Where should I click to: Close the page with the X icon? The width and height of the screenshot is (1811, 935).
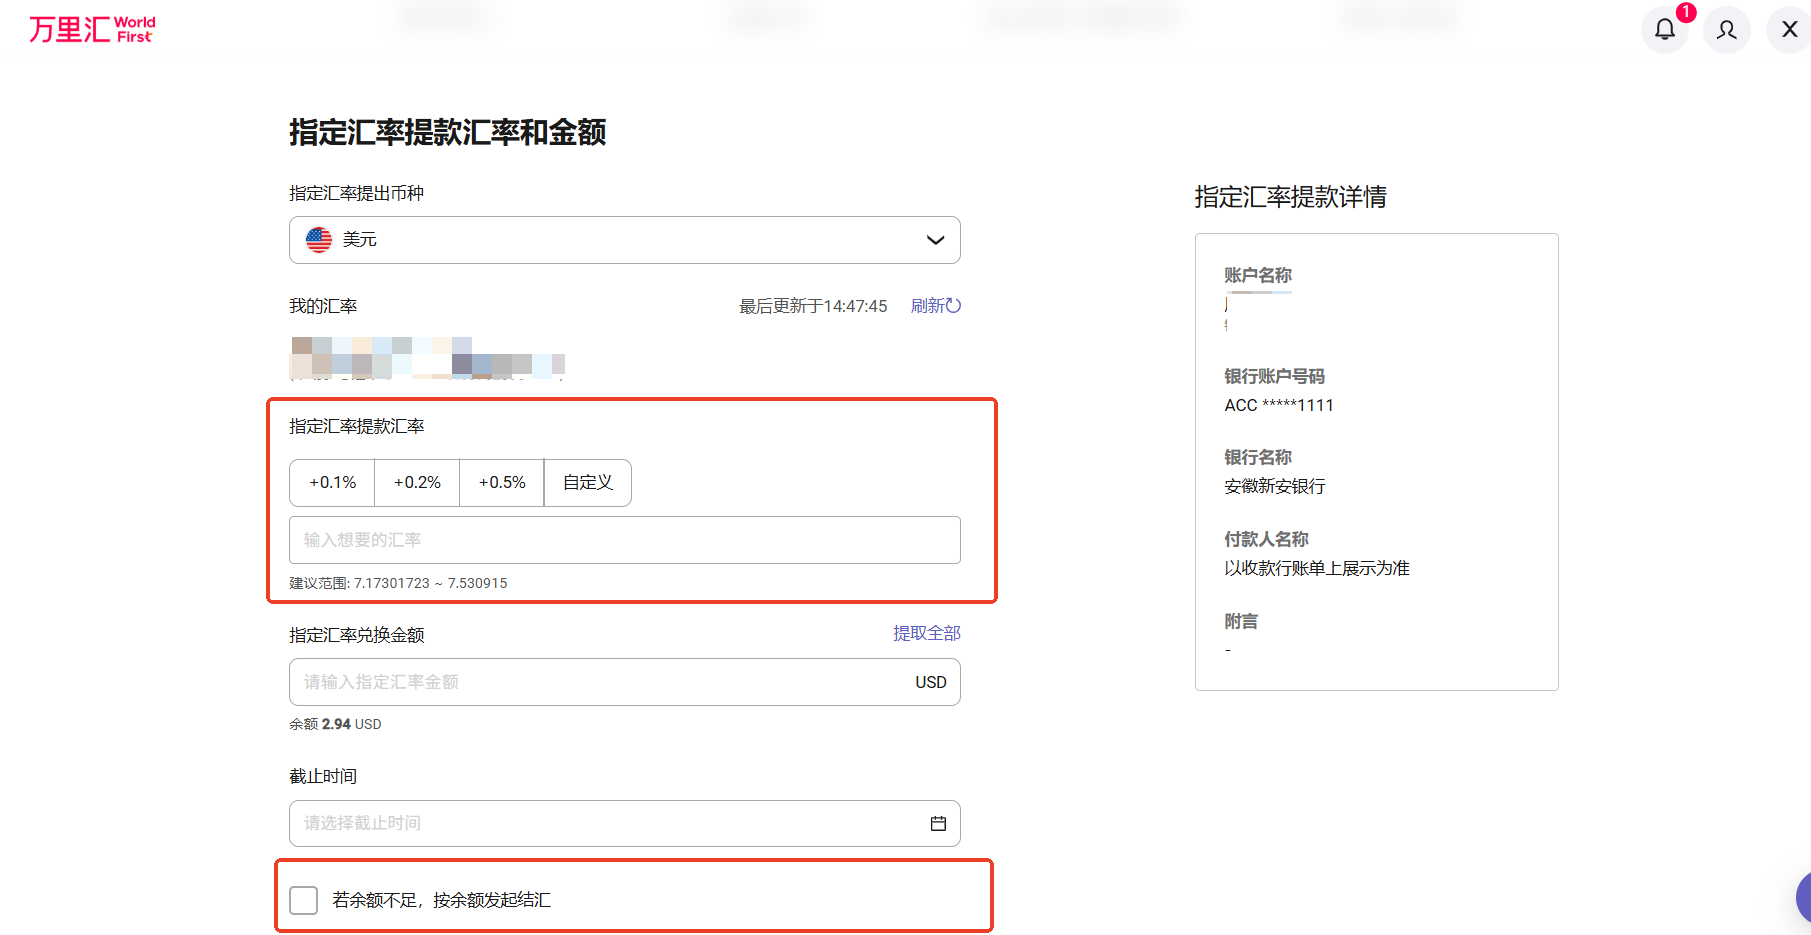[x=1789, y=30]
